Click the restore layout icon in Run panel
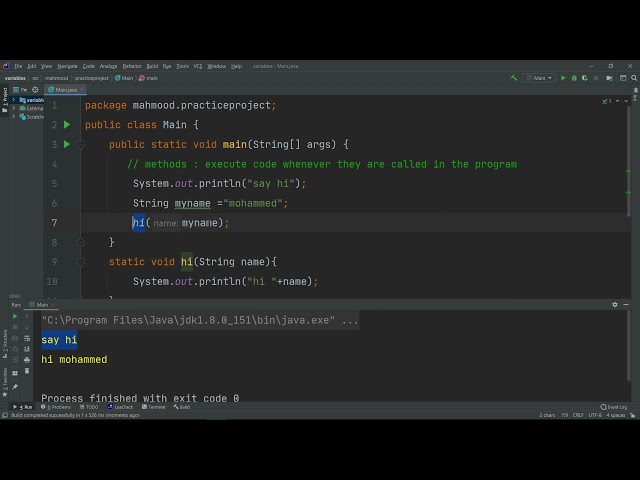 click(15, 373)
